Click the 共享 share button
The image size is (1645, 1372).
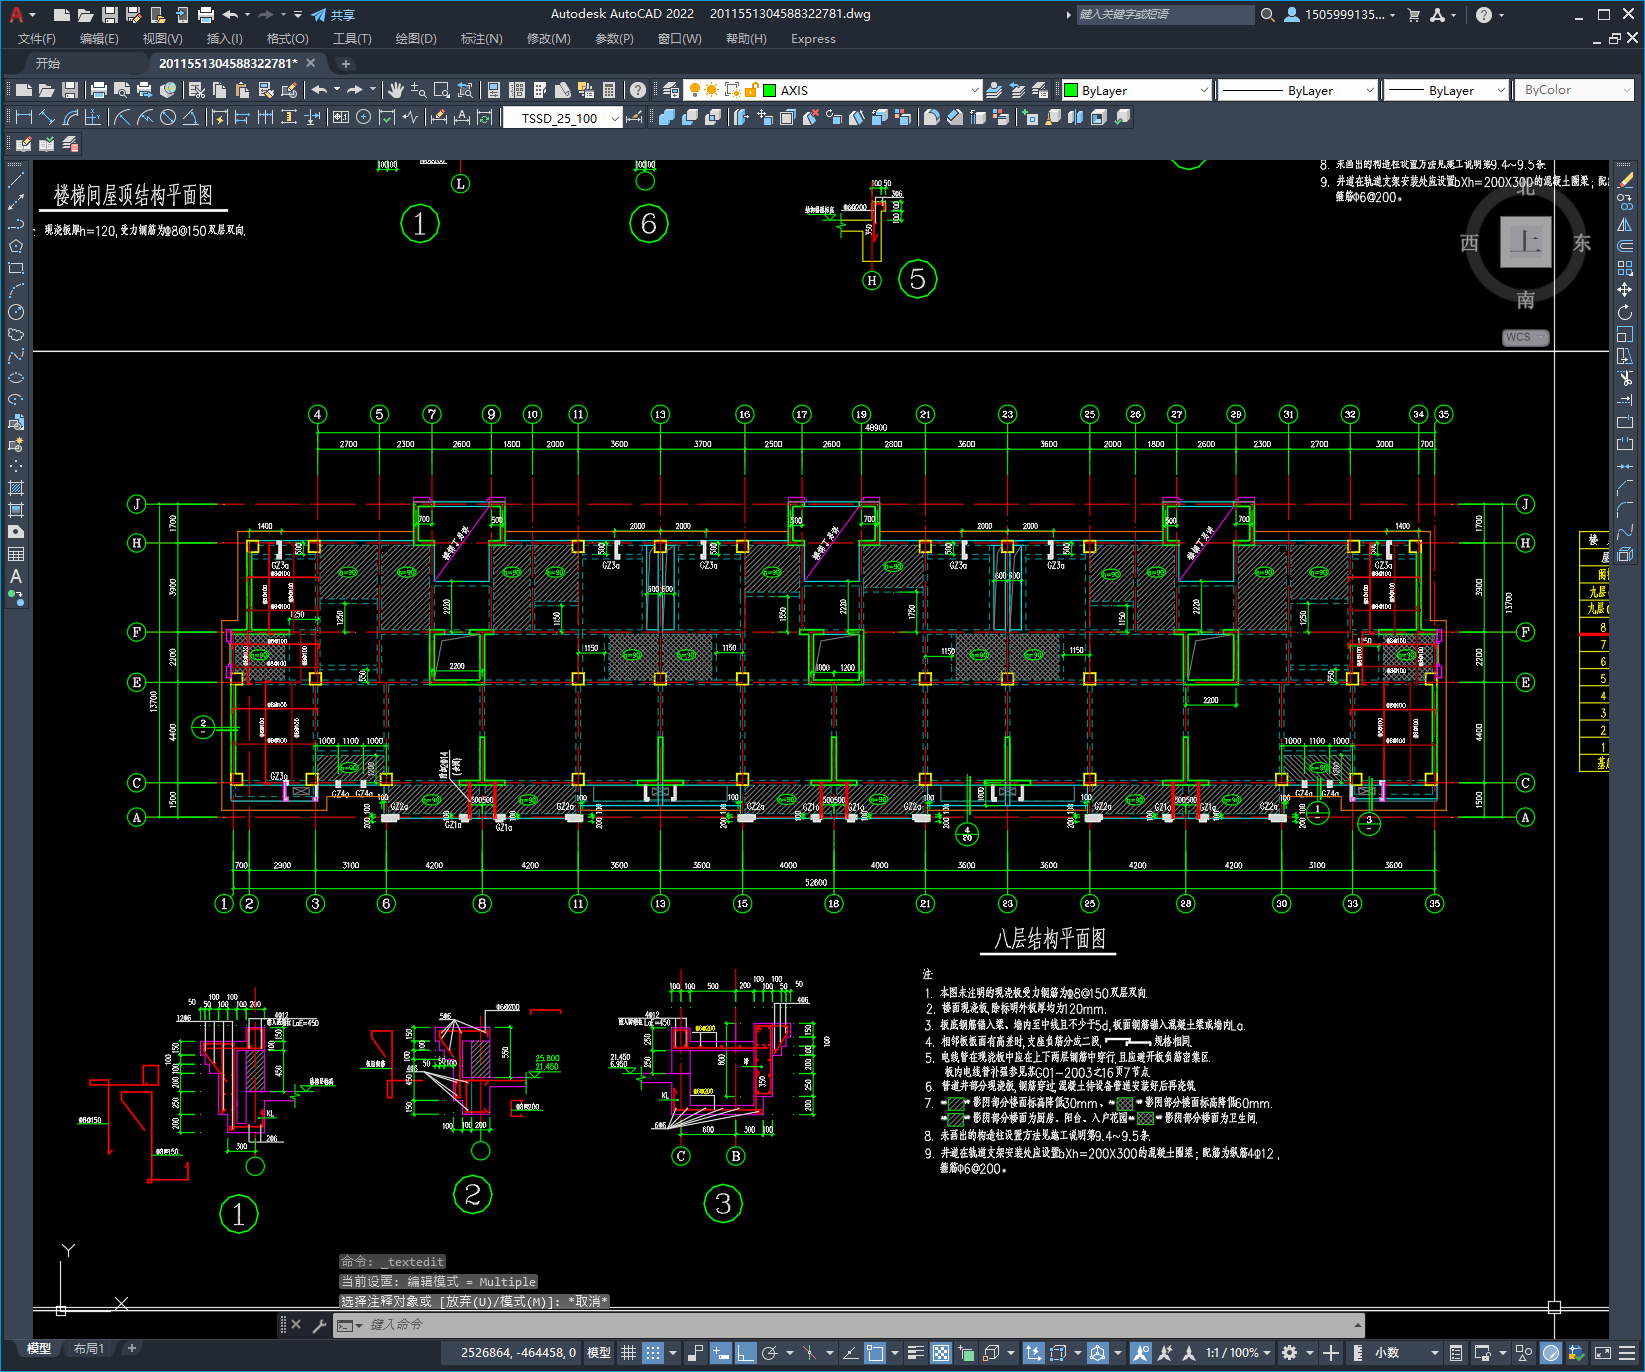coord(333,15)
